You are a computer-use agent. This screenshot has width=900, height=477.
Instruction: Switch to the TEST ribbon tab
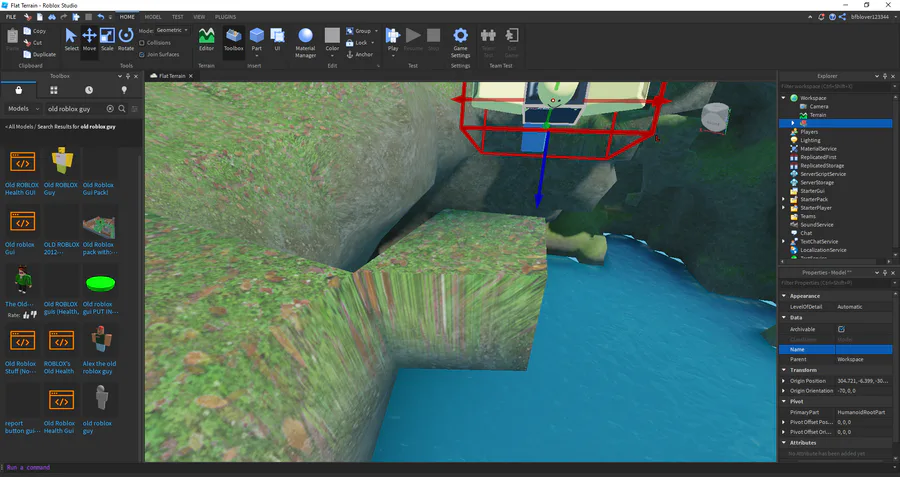point(178,17)
